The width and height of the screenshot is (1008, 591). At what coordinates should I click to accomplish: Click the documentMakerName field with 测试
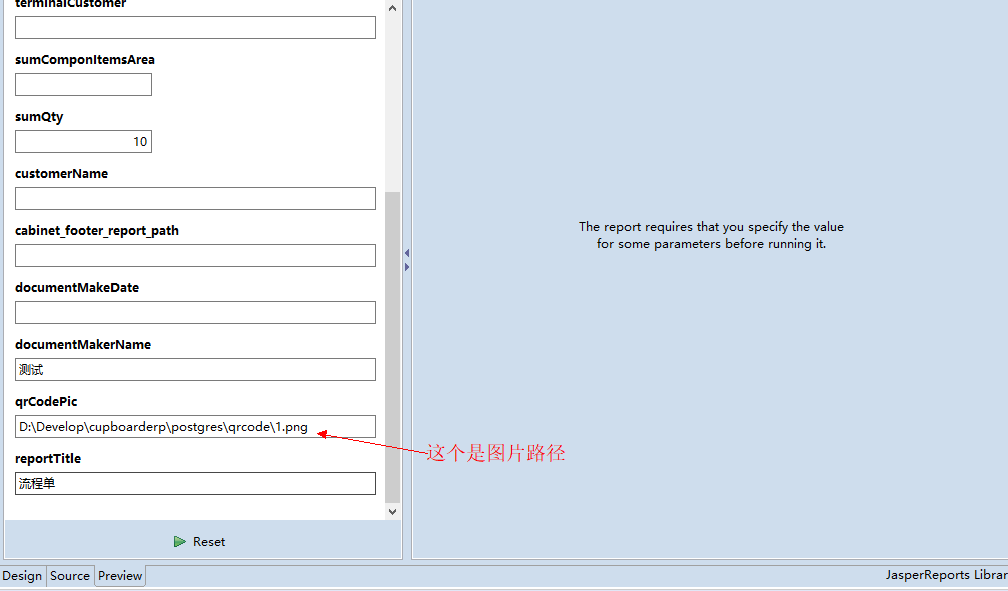[x=195, y=369]
